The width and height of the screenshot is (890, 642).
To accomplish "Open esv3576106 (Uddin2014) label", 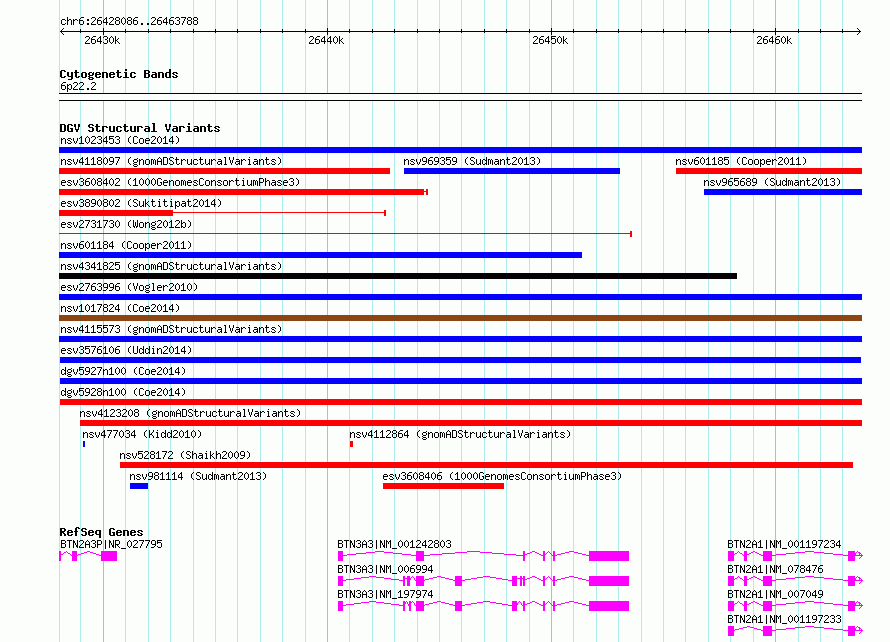I will pos(126,350).
